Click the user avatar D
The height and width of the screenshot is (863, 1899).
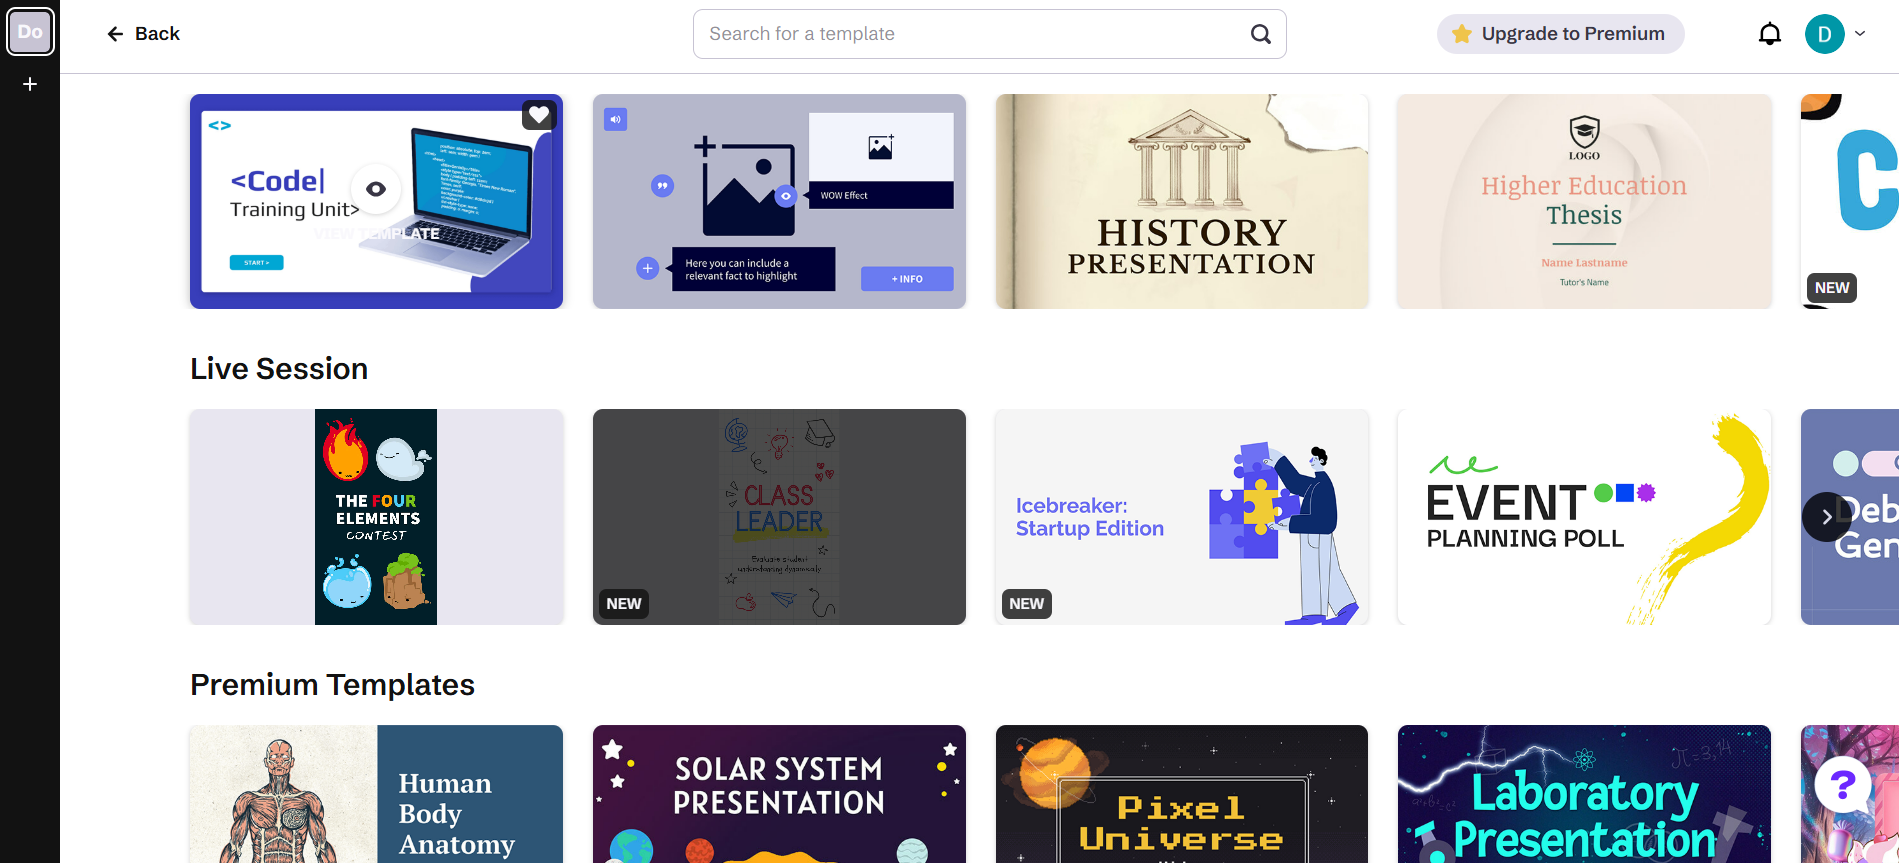pyautogui.click(x=1824, y=34)
